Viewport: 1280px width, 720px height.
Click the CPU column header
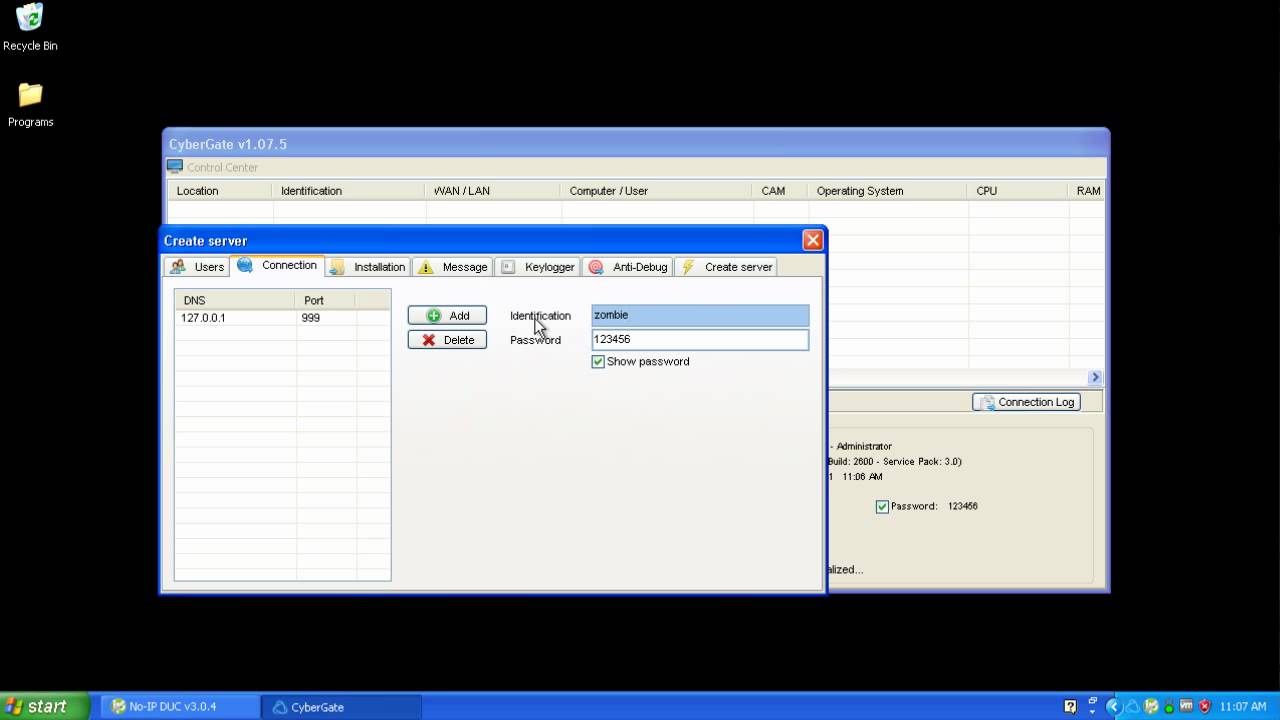coord(1018,191)
